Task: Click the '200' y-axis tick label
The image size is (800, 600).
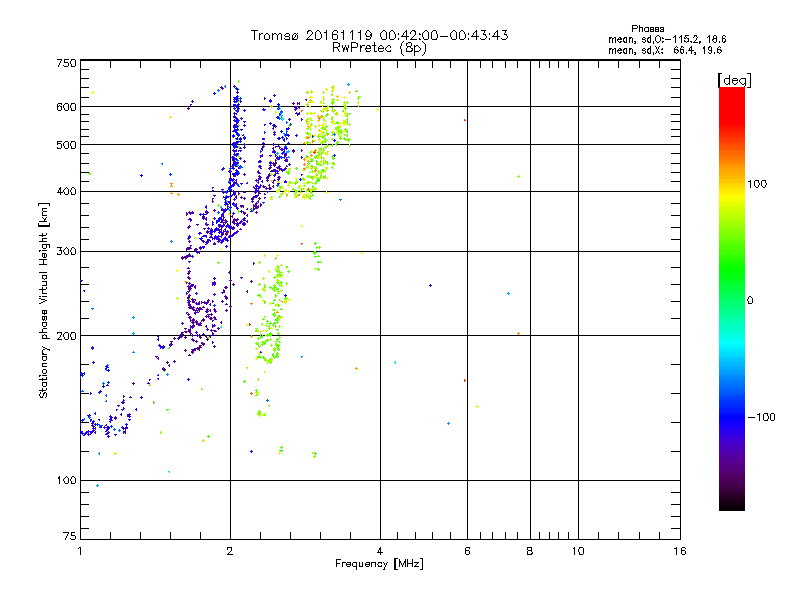Action: (66, 336)
